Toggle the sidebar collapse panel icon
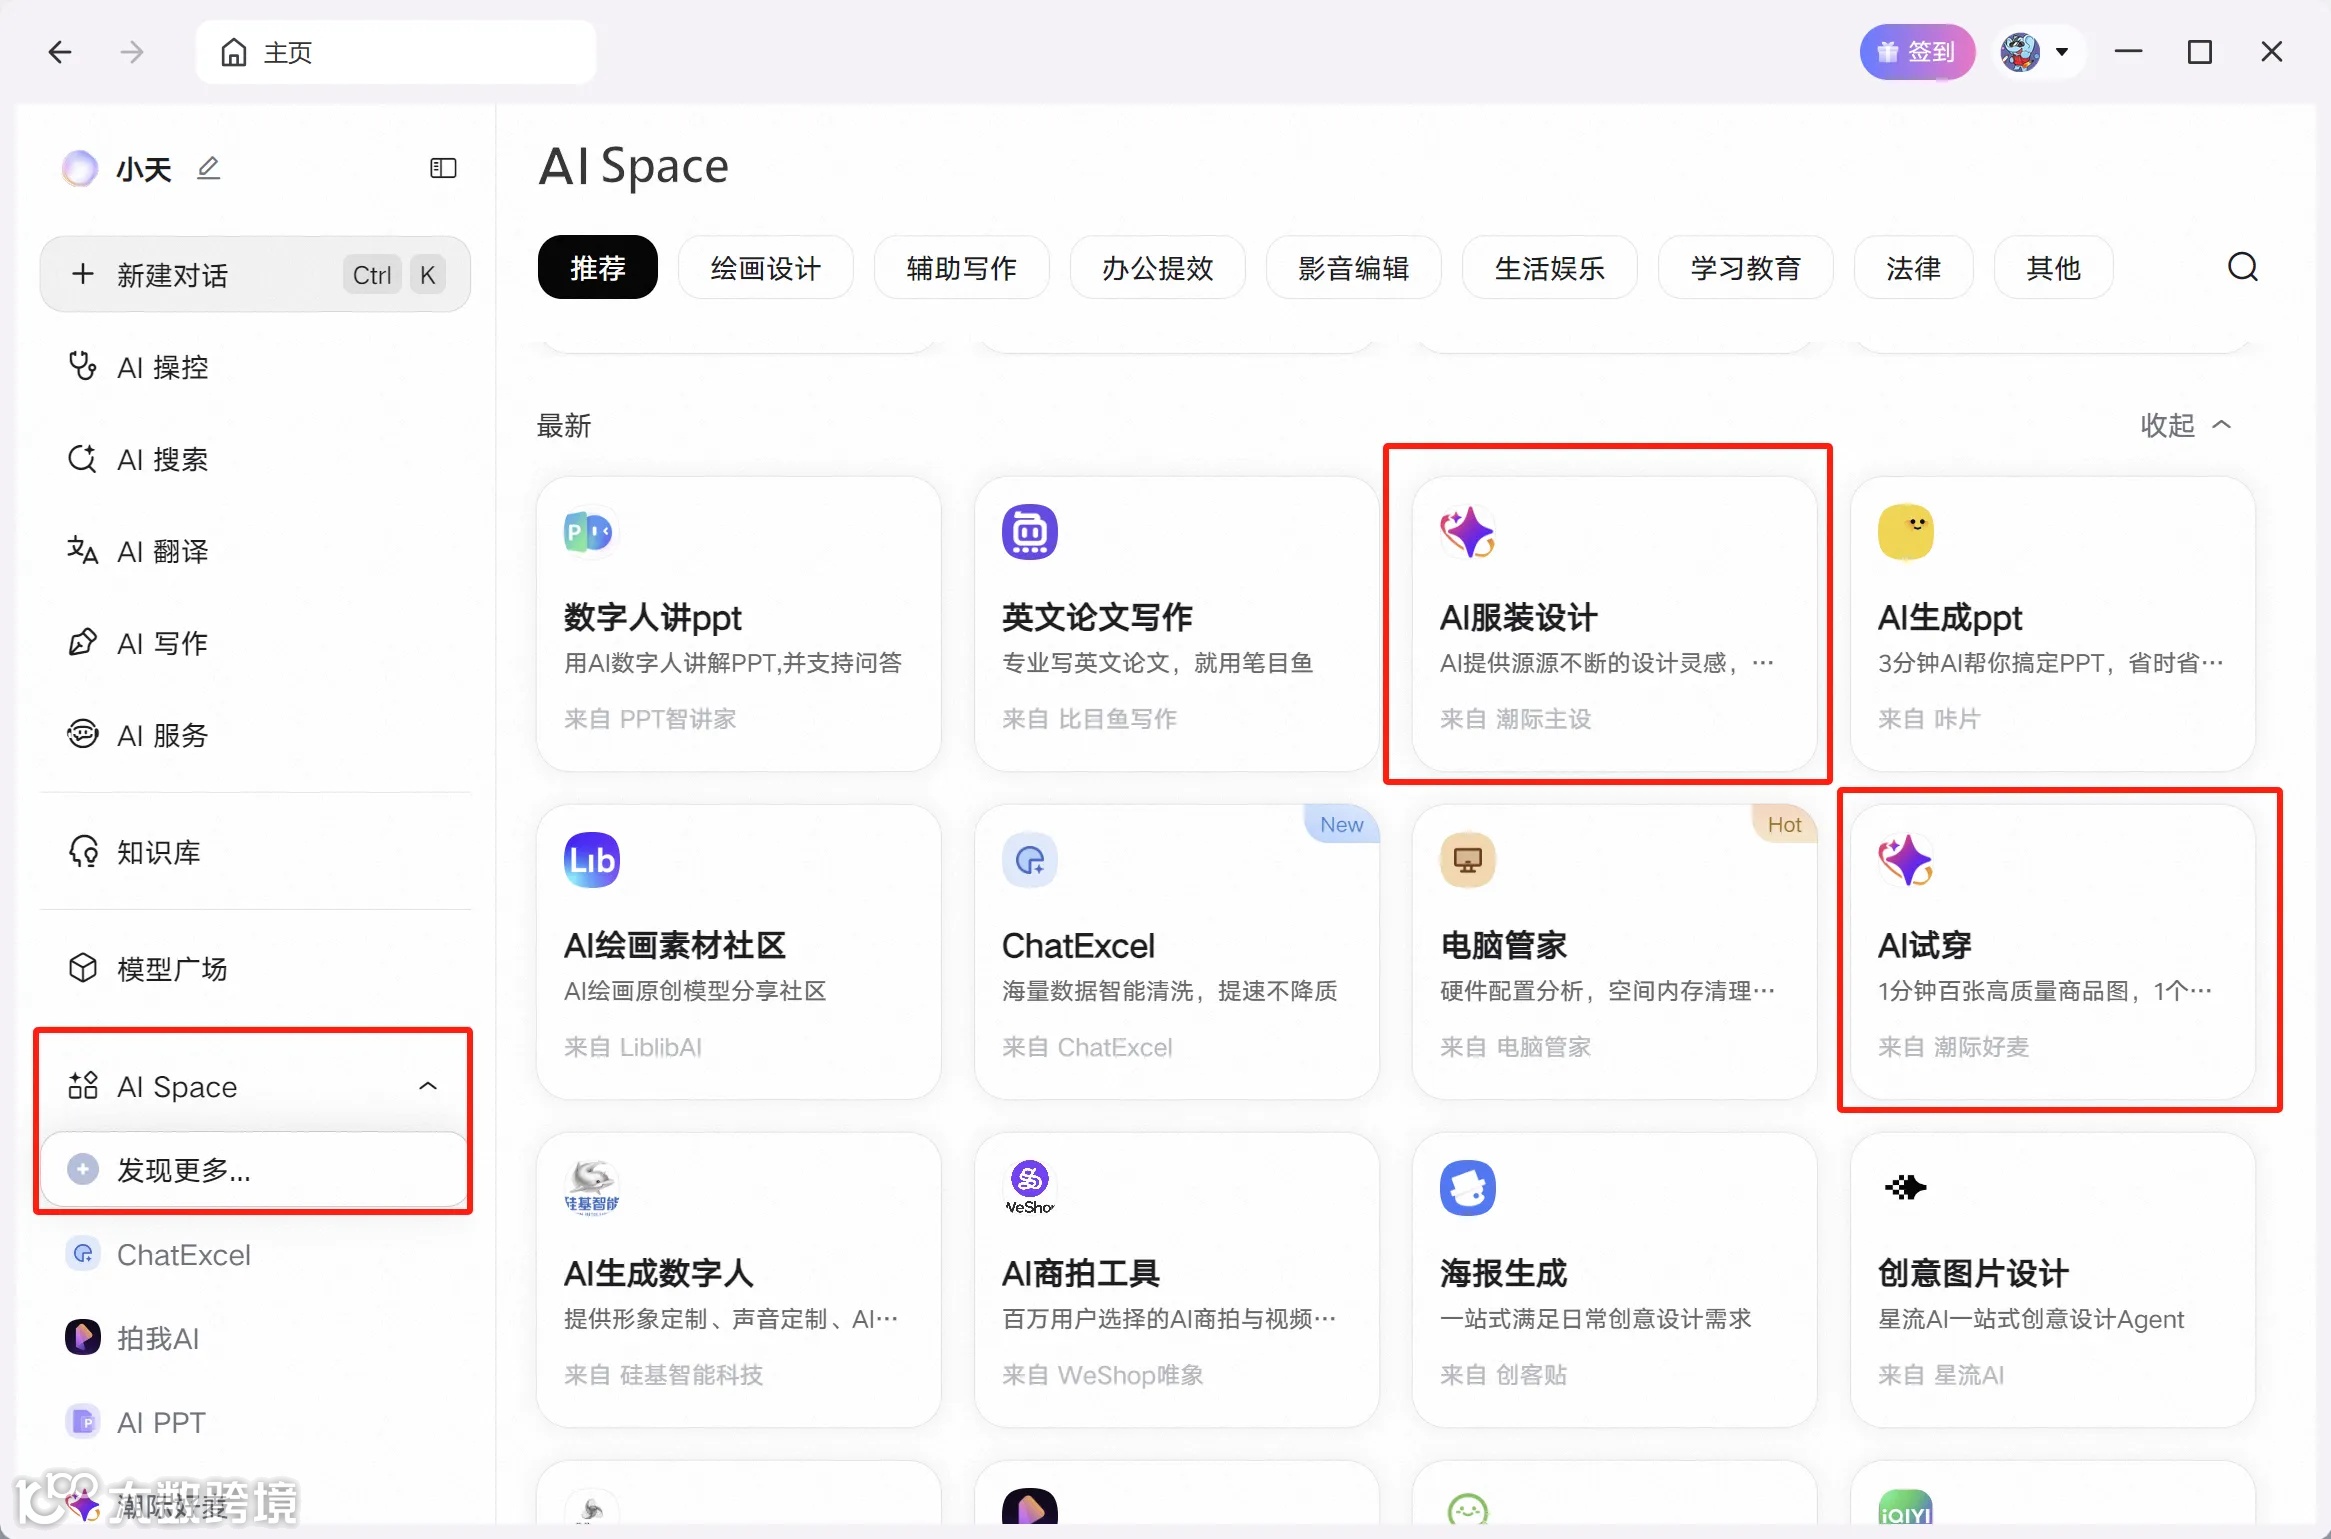Image resolution: width=2331 pixels, height=1539 pixels. tap(443, 168)
